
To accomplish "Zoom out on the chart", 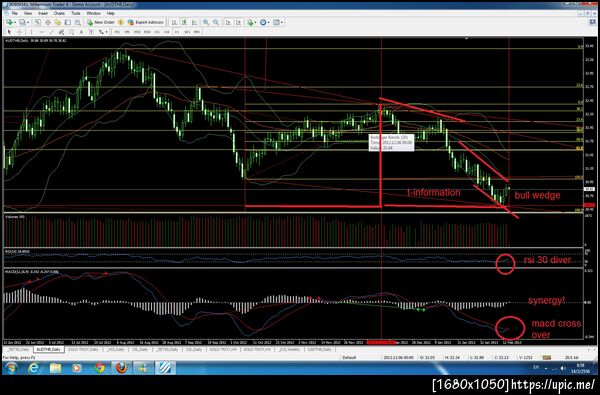I will (x=216, y=22).
